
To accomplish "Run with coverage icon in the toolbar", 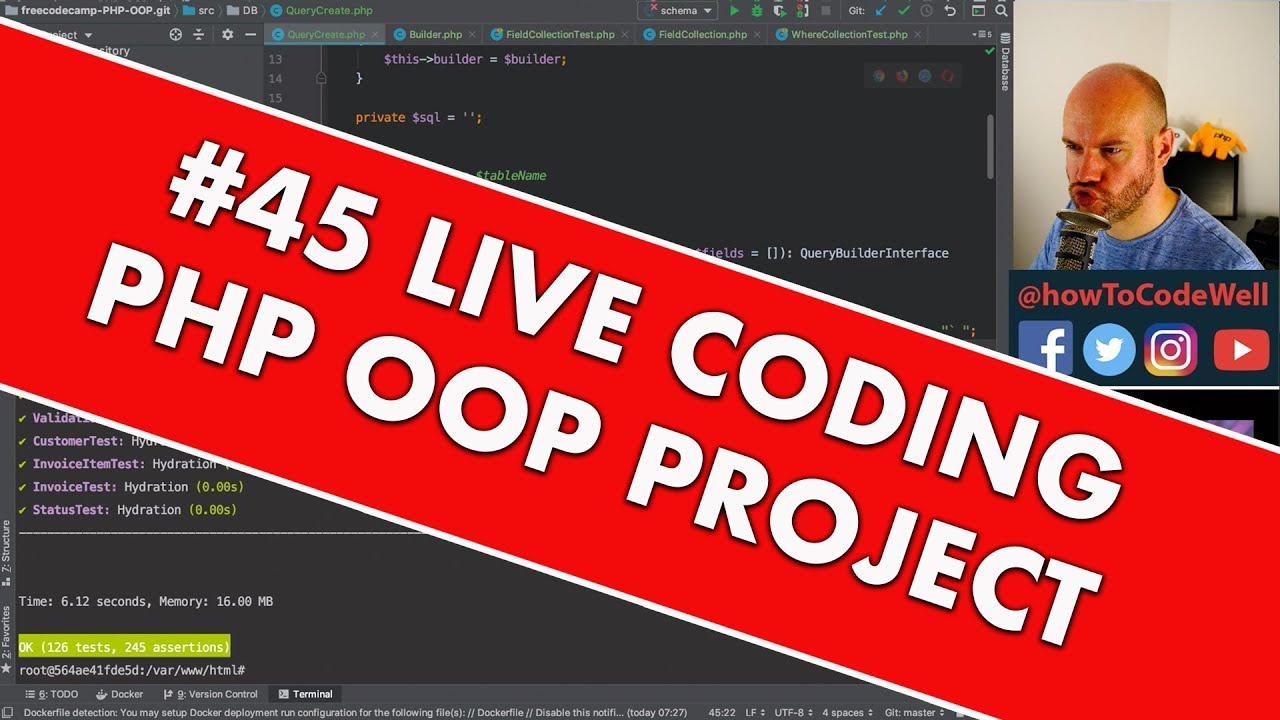I will [x=780, y=11].
